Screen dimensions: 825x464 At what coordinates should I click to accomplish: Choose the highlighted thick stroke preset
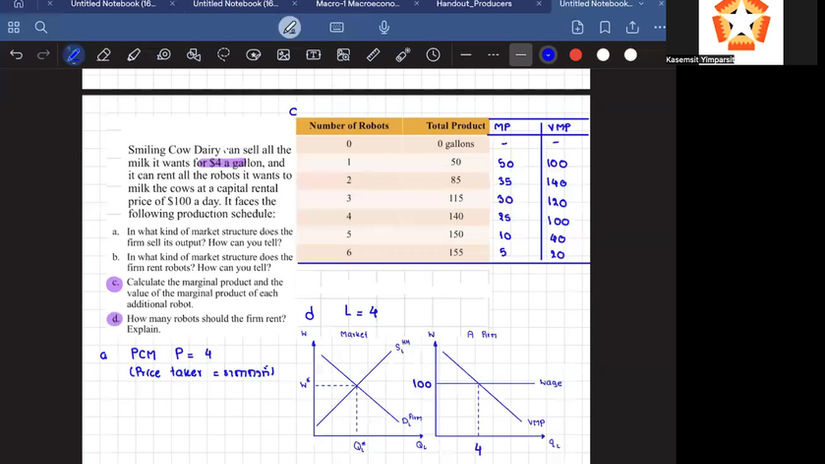pos(520,55)
